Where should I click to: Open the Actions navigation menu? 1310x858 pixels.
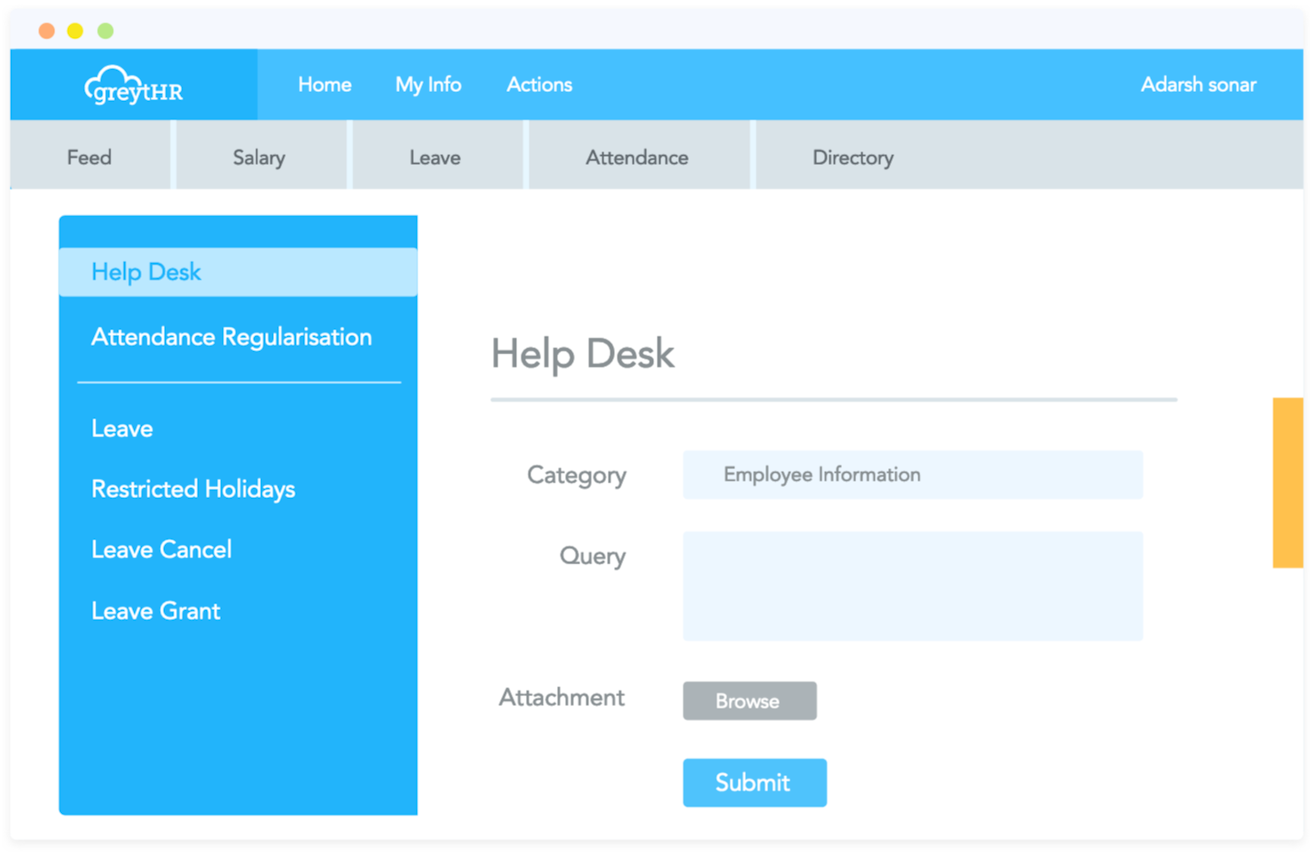(539, 85)
